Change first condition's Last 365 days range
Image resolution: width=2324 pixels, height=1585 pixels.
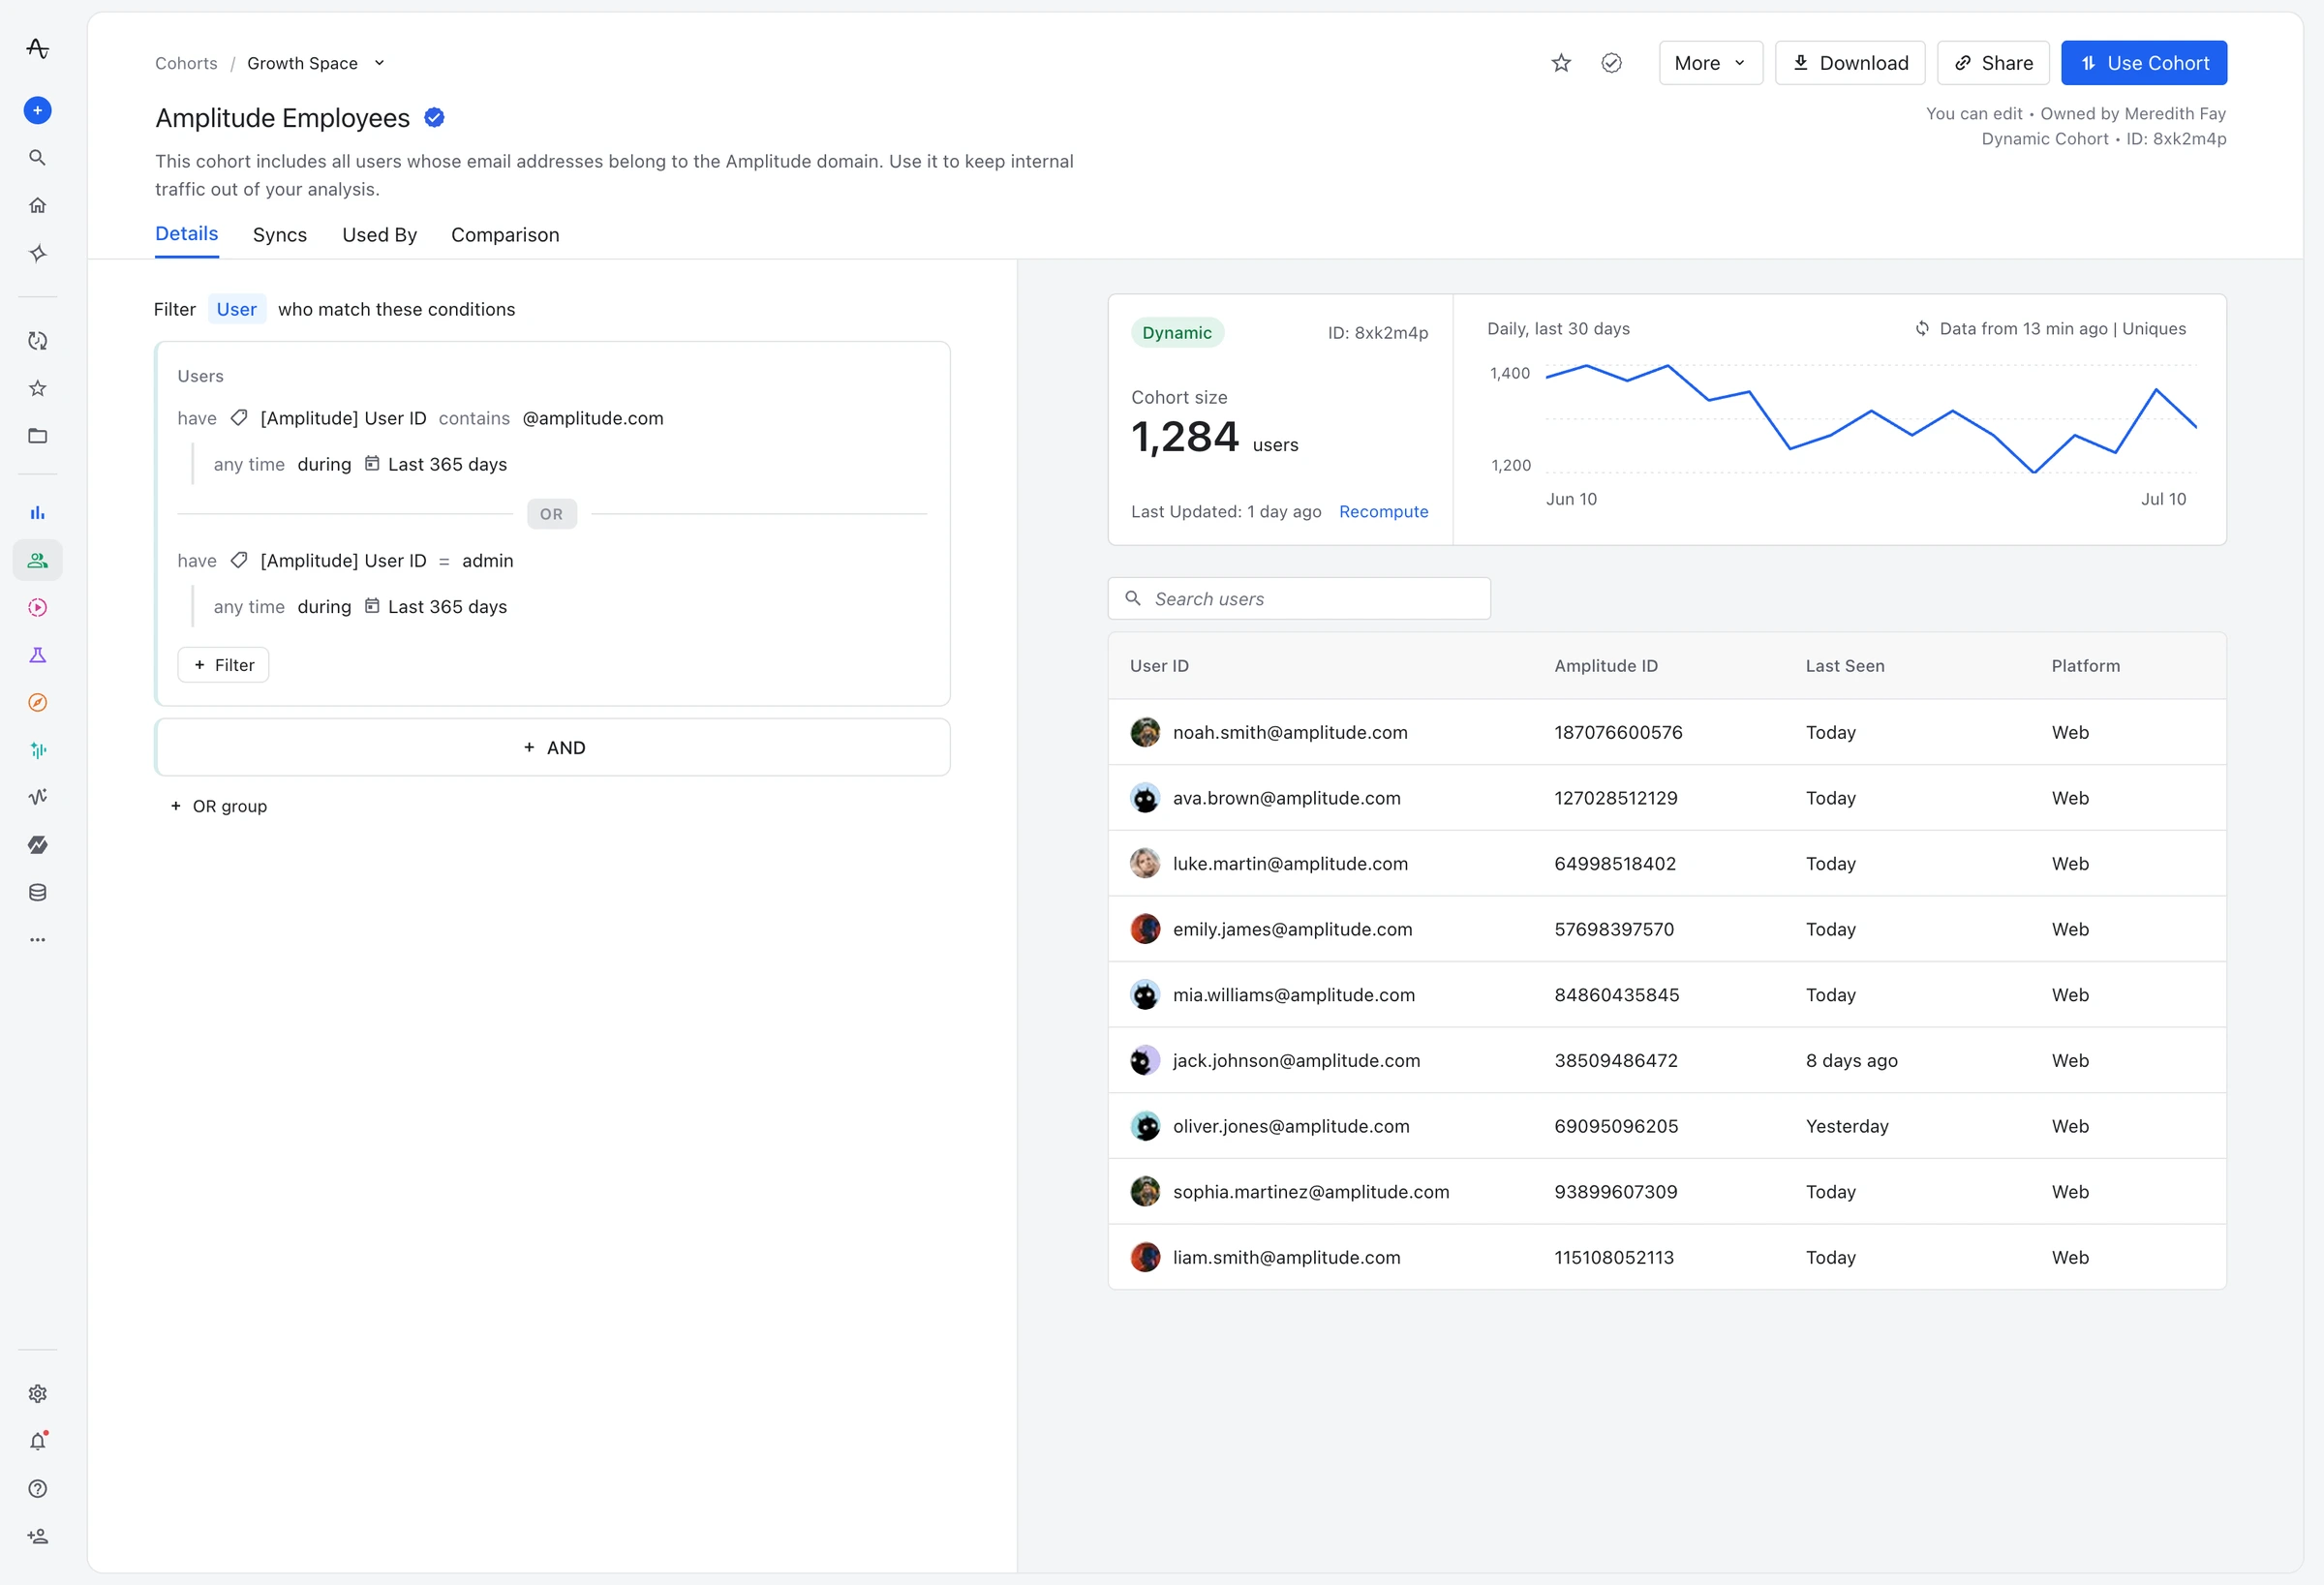[x=436, y=464]
